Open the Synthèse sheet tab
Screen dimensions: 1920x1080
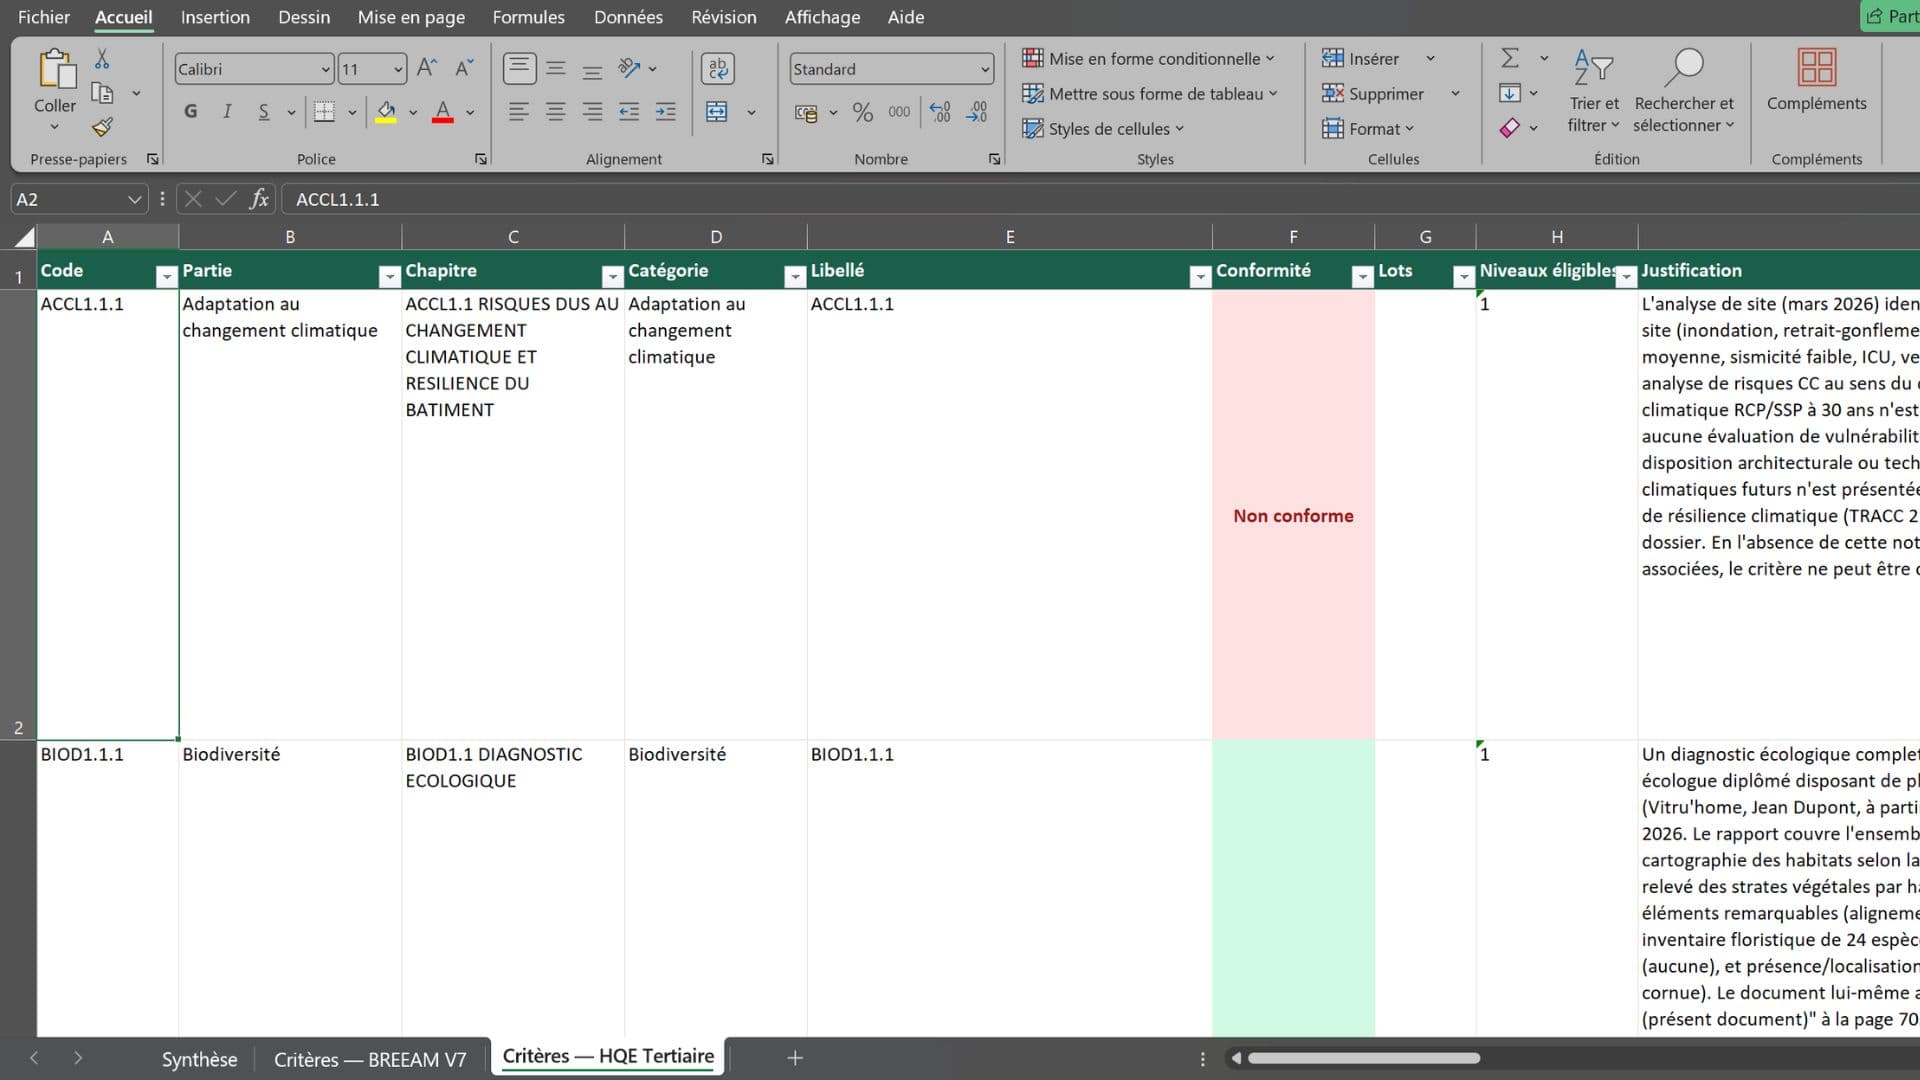[x=200, y=1059]
